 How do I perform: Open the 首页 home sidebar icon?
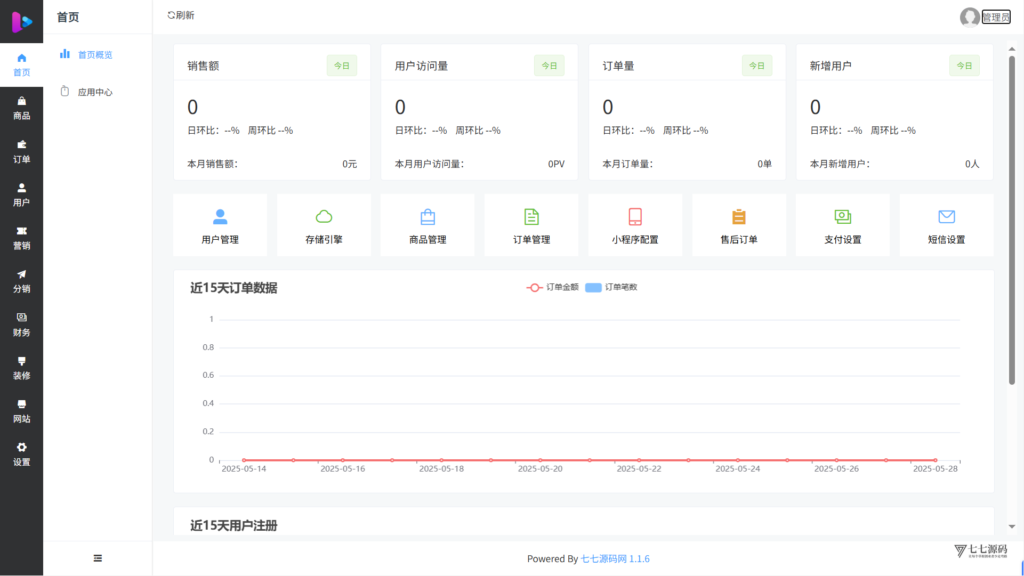(x=22, y=65)
